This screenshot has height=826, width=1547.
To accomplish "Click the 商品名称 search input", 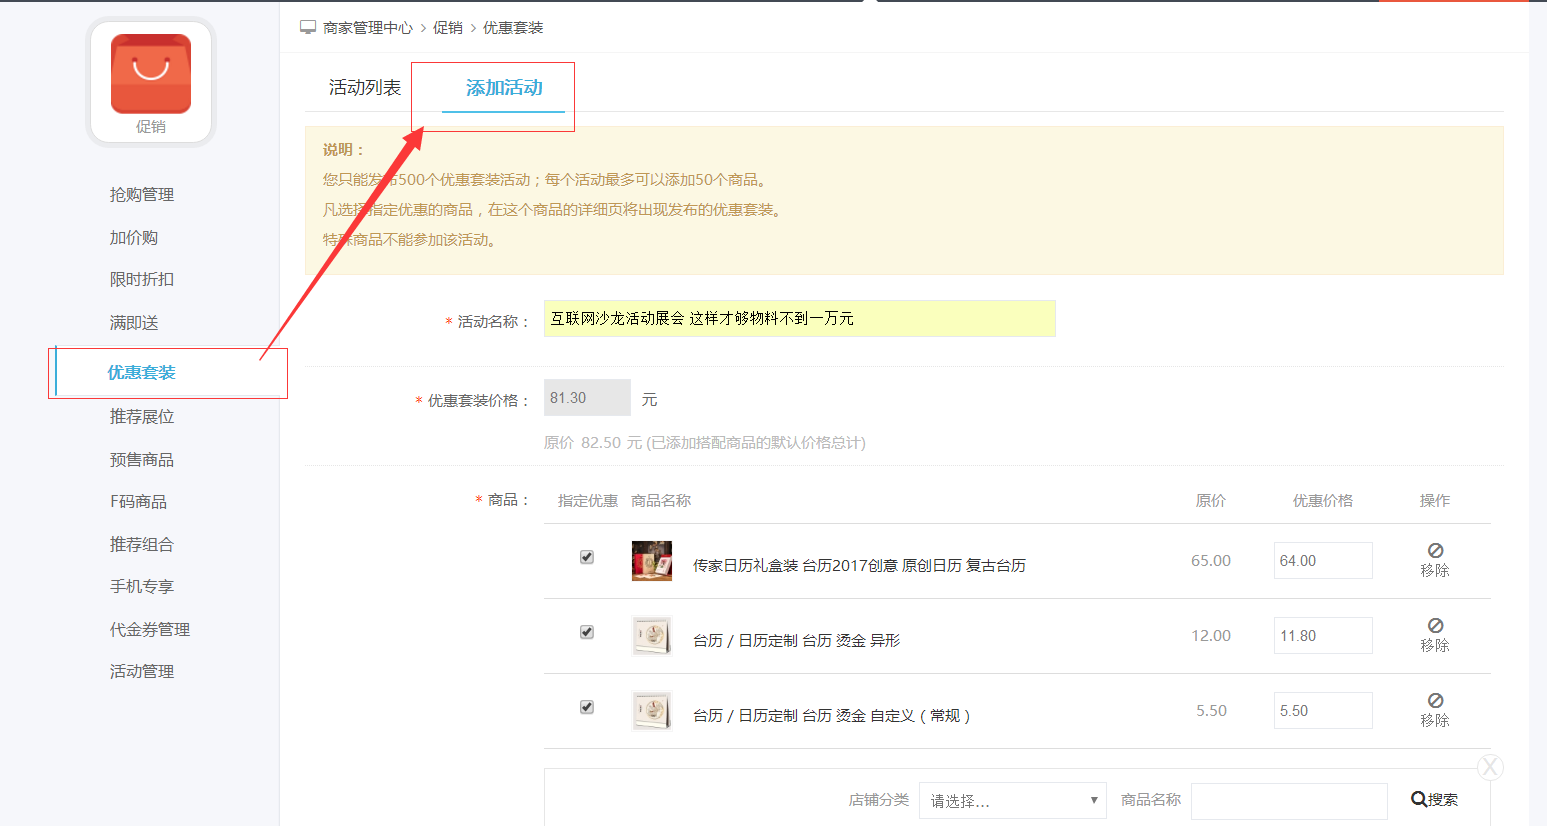I will [1289, 801].
